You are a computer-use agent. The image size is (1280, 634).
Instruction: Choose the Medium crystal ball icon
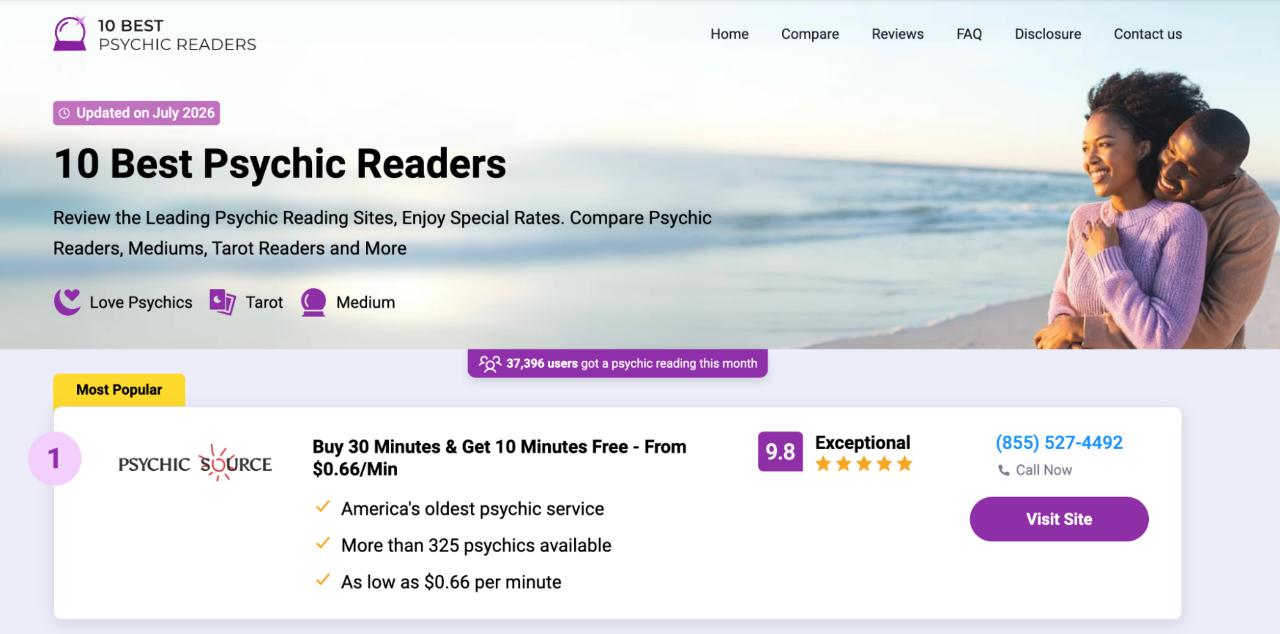314,302
